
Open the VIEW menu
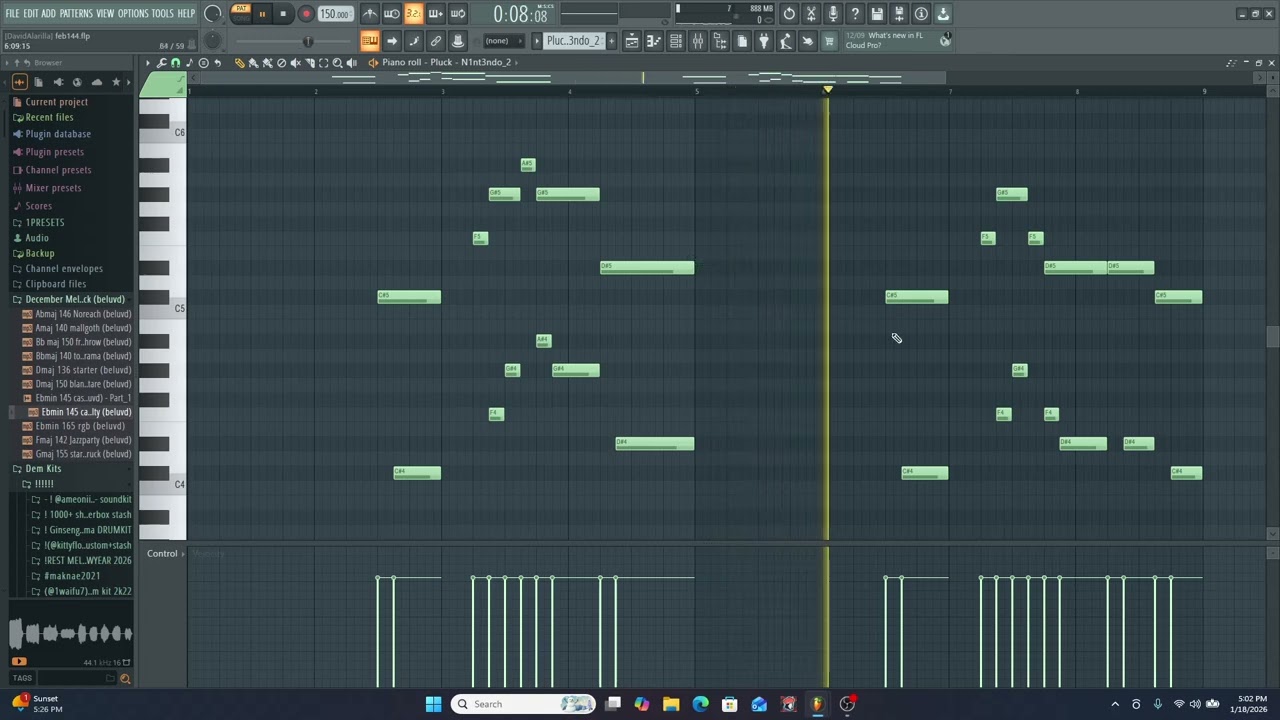pos(105,13)
